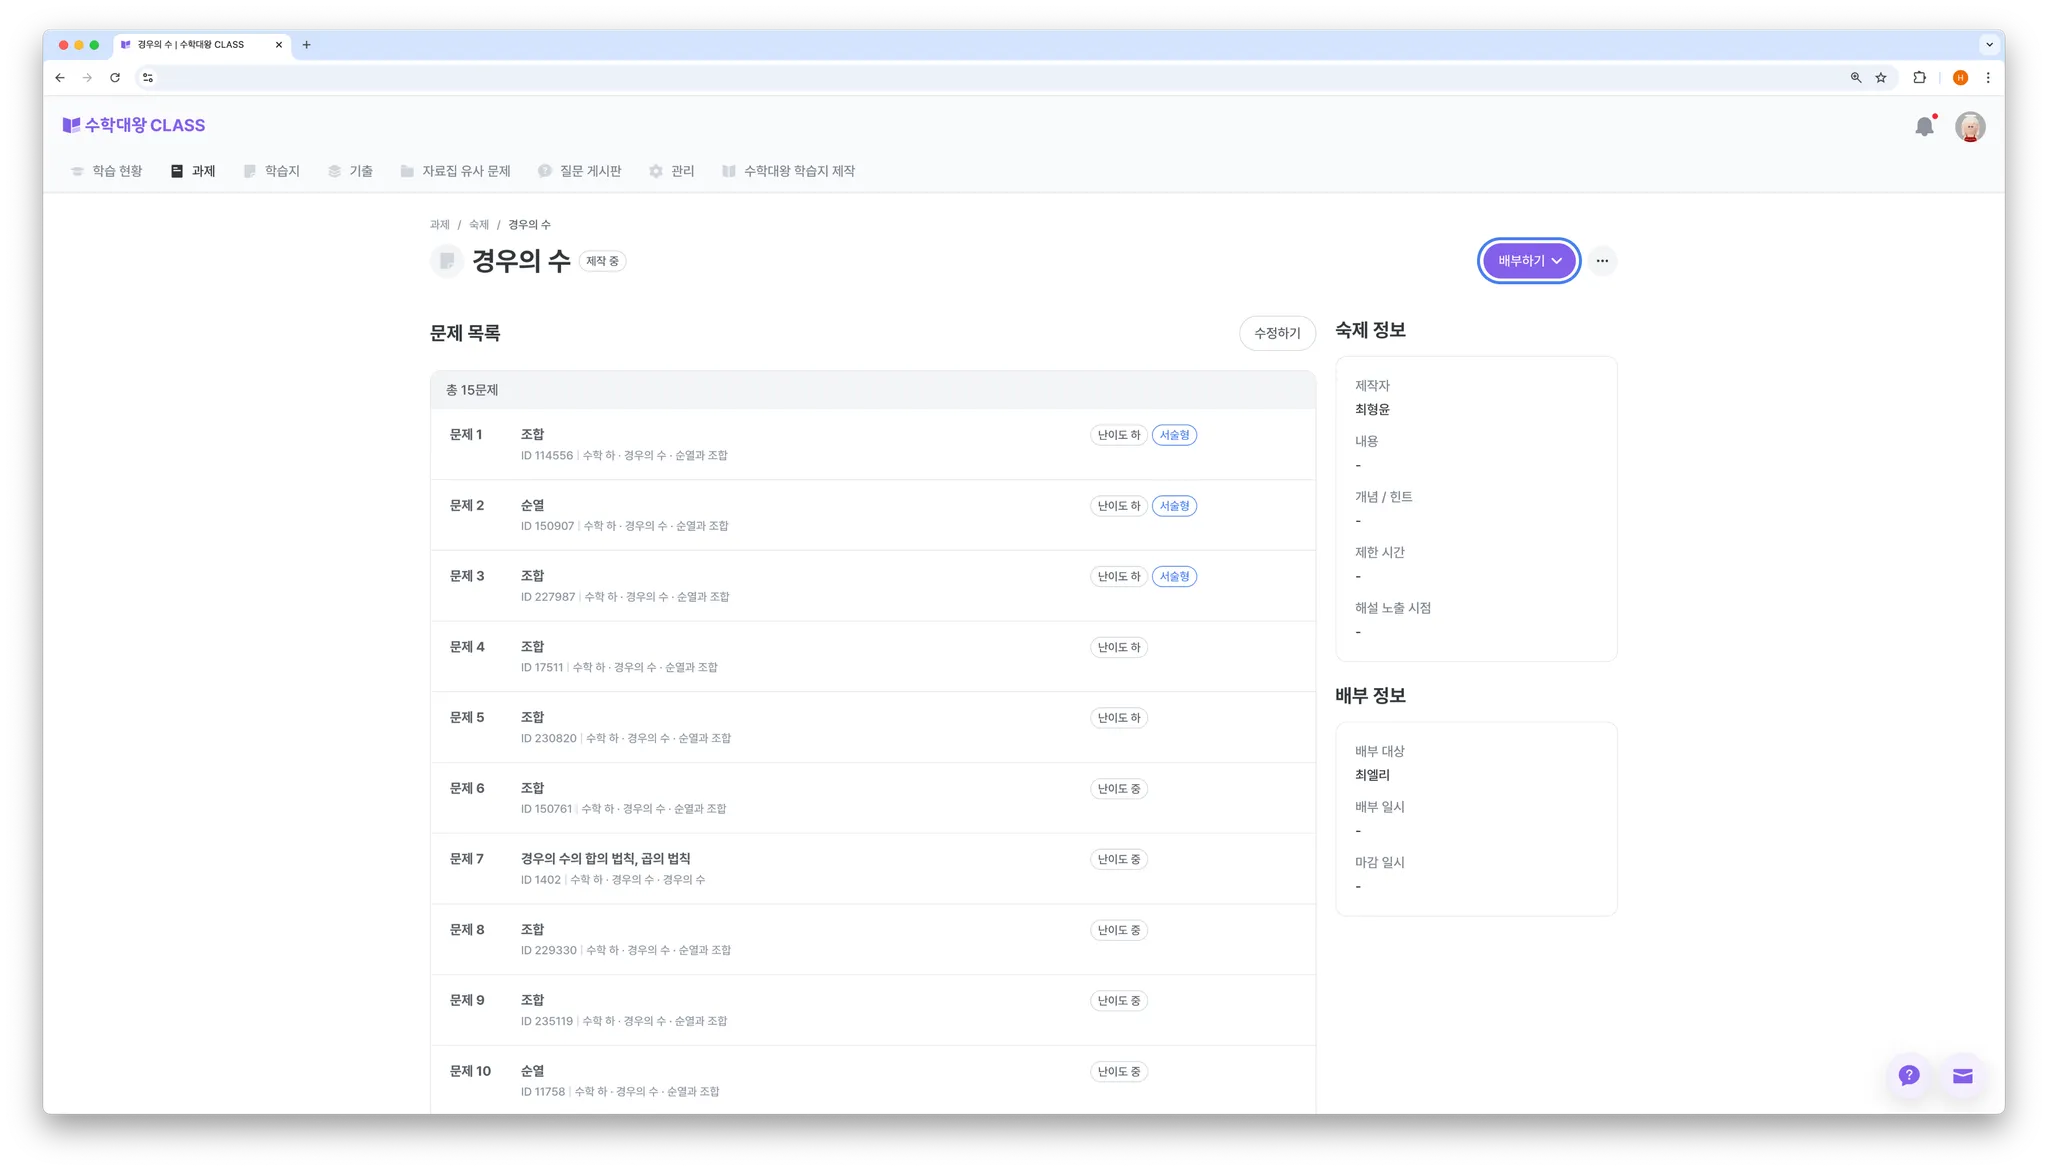This screenshot has height=1171, width=2048.
Task: Click the 해설 노출 시점 label
Action: click(1393, 608)
